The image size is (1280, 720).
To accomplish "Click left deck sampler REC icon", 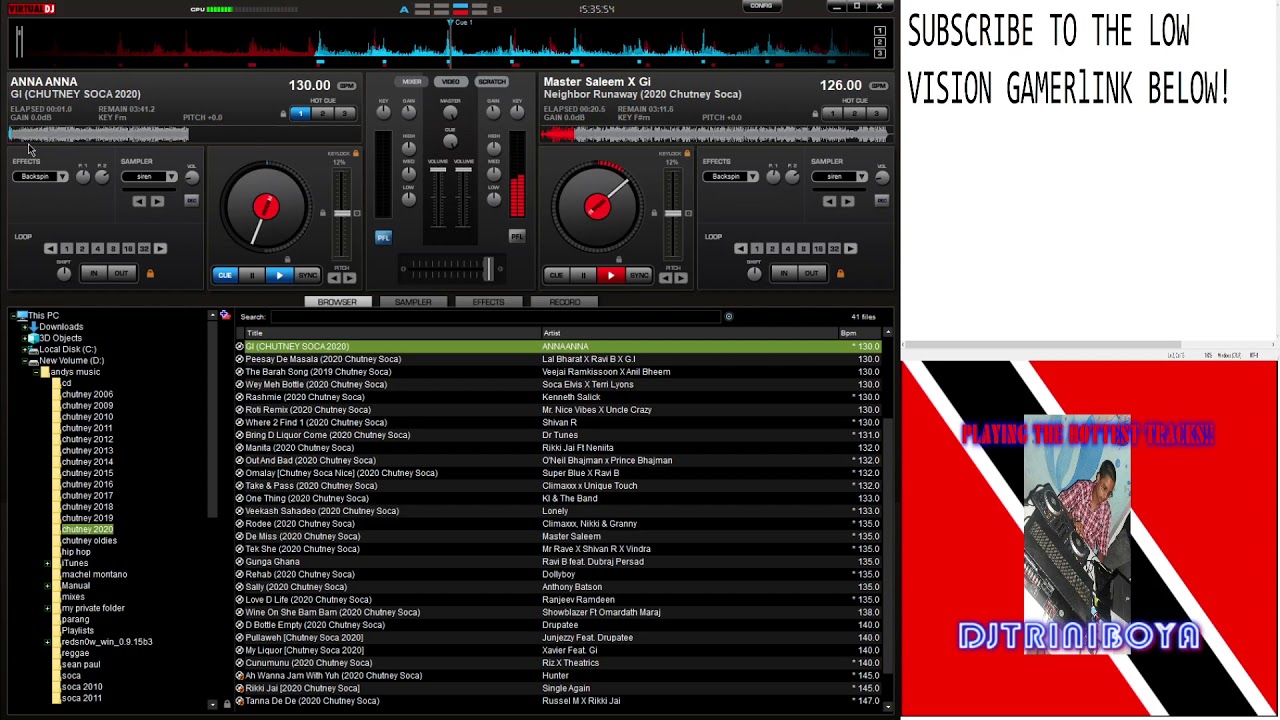I will click(x=191, y=201).
